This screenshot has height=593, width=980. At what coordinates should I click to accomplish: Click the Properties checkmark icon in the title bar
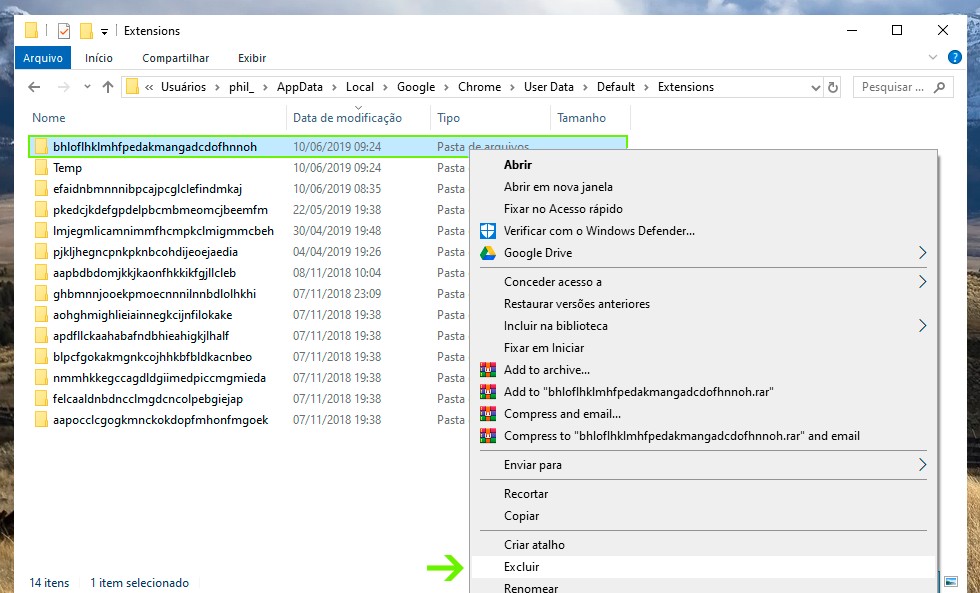click(x=64, y=30)
